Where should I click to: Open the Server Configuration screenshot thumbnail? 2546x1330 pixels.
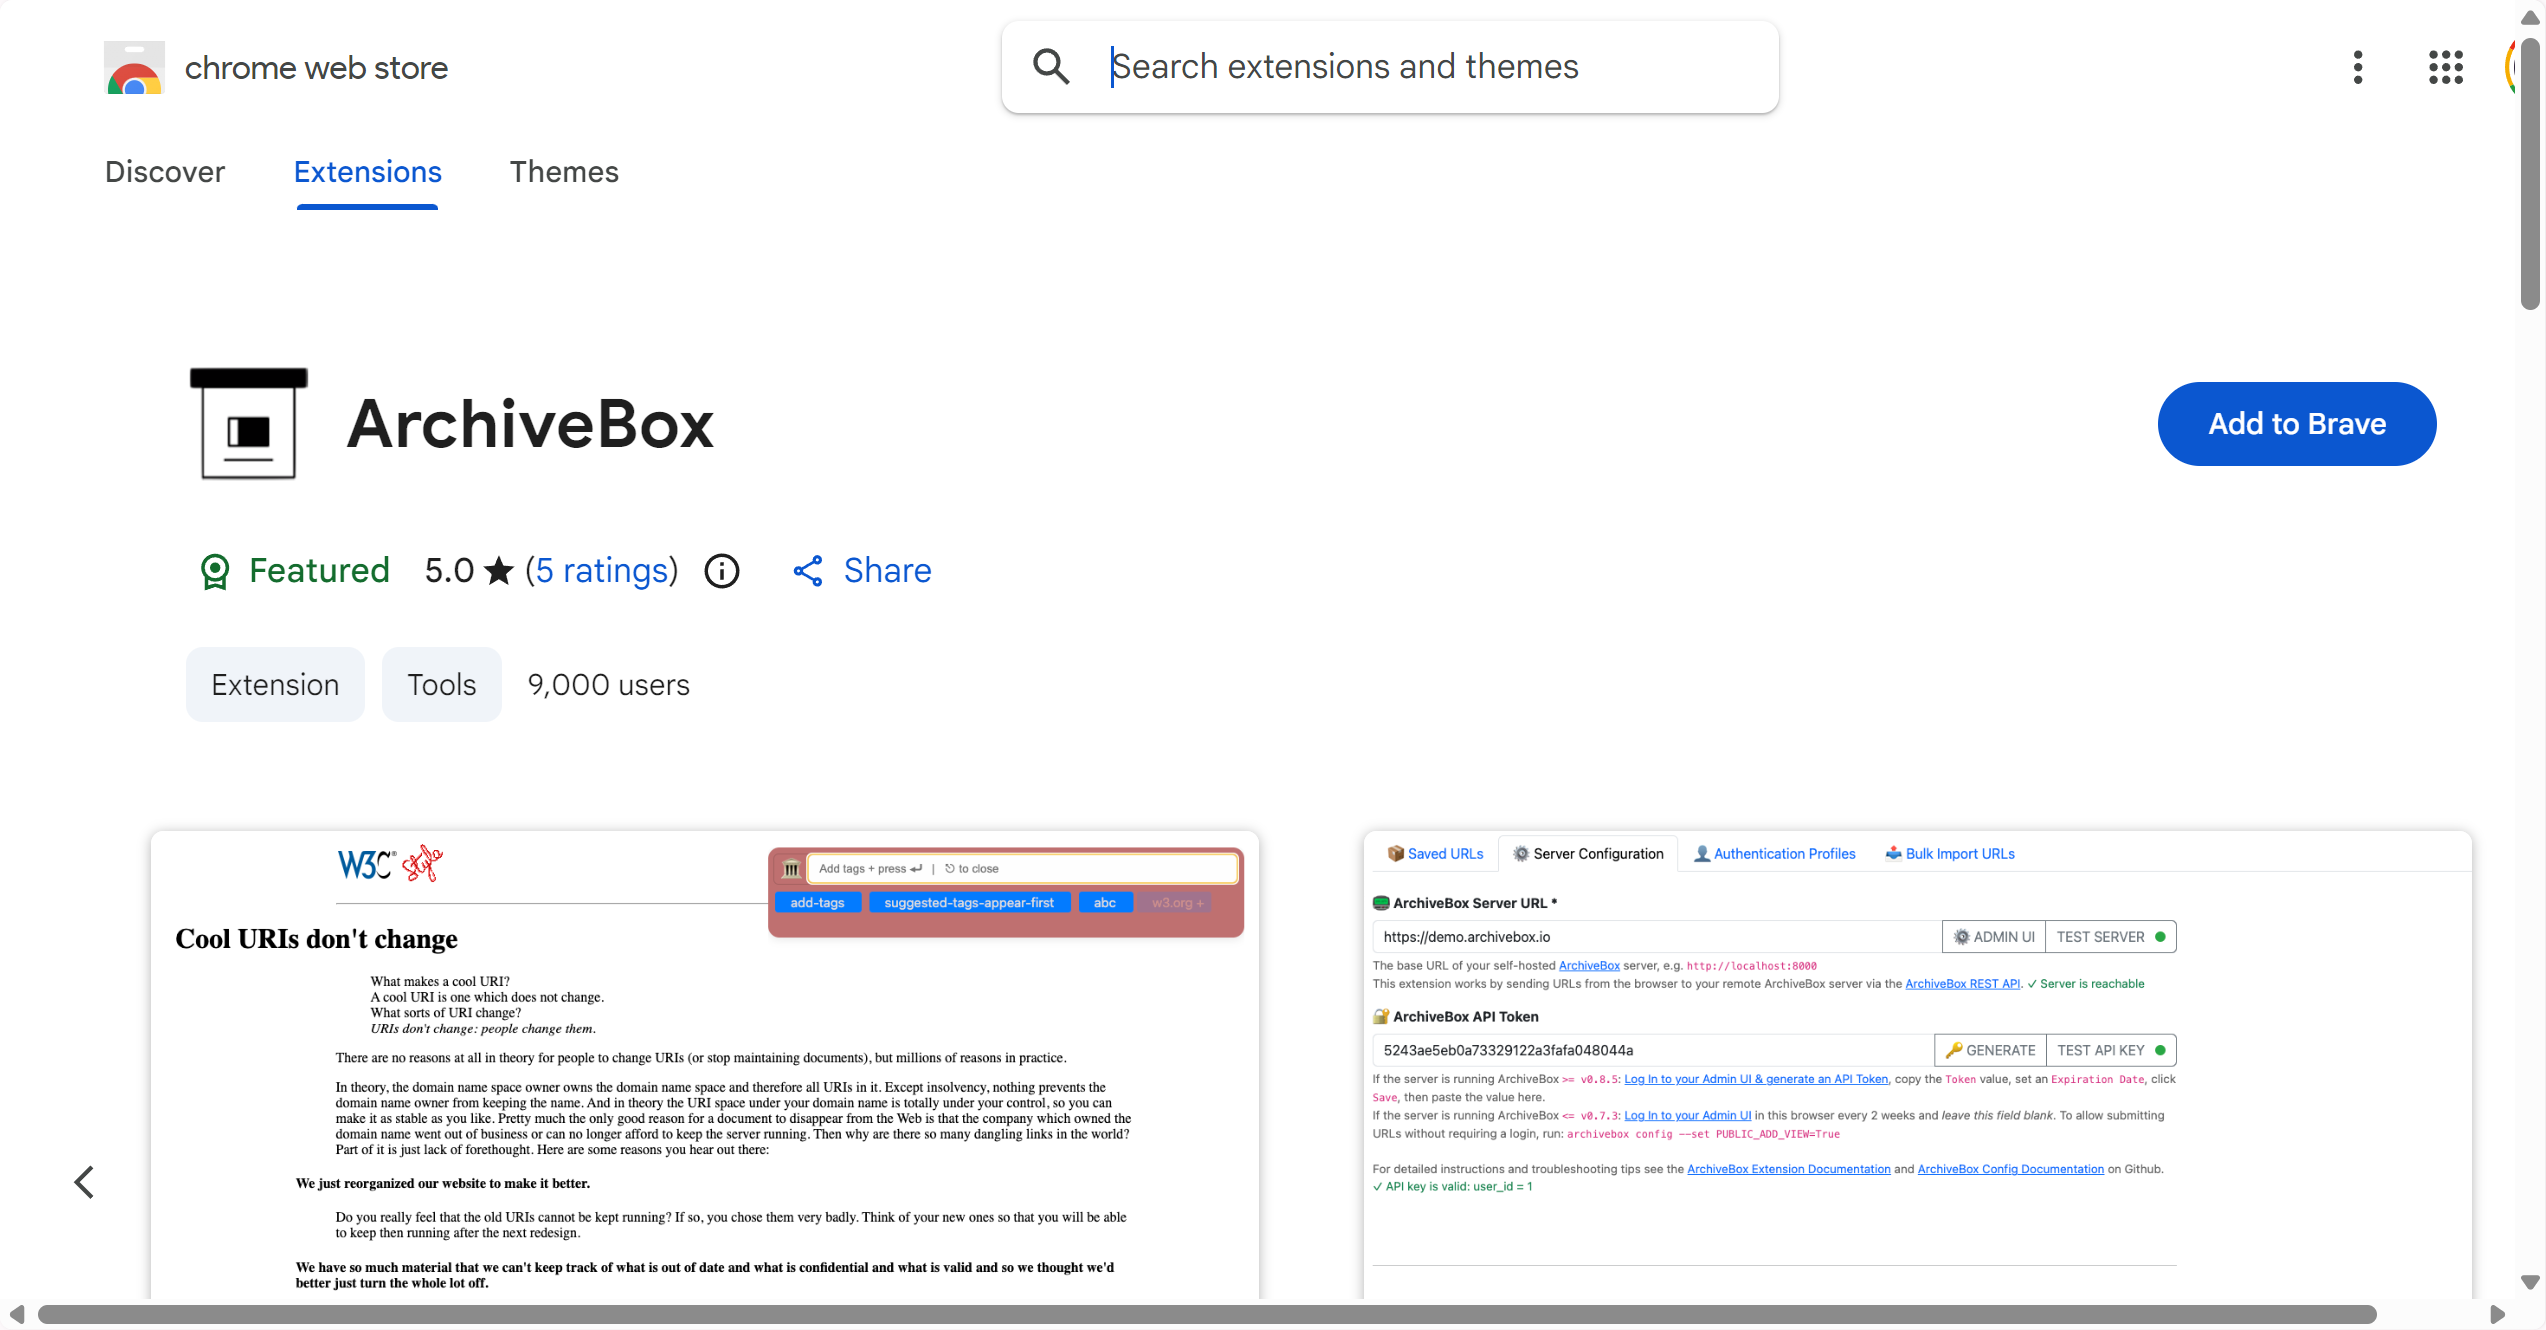[x=1918, y=1065]
